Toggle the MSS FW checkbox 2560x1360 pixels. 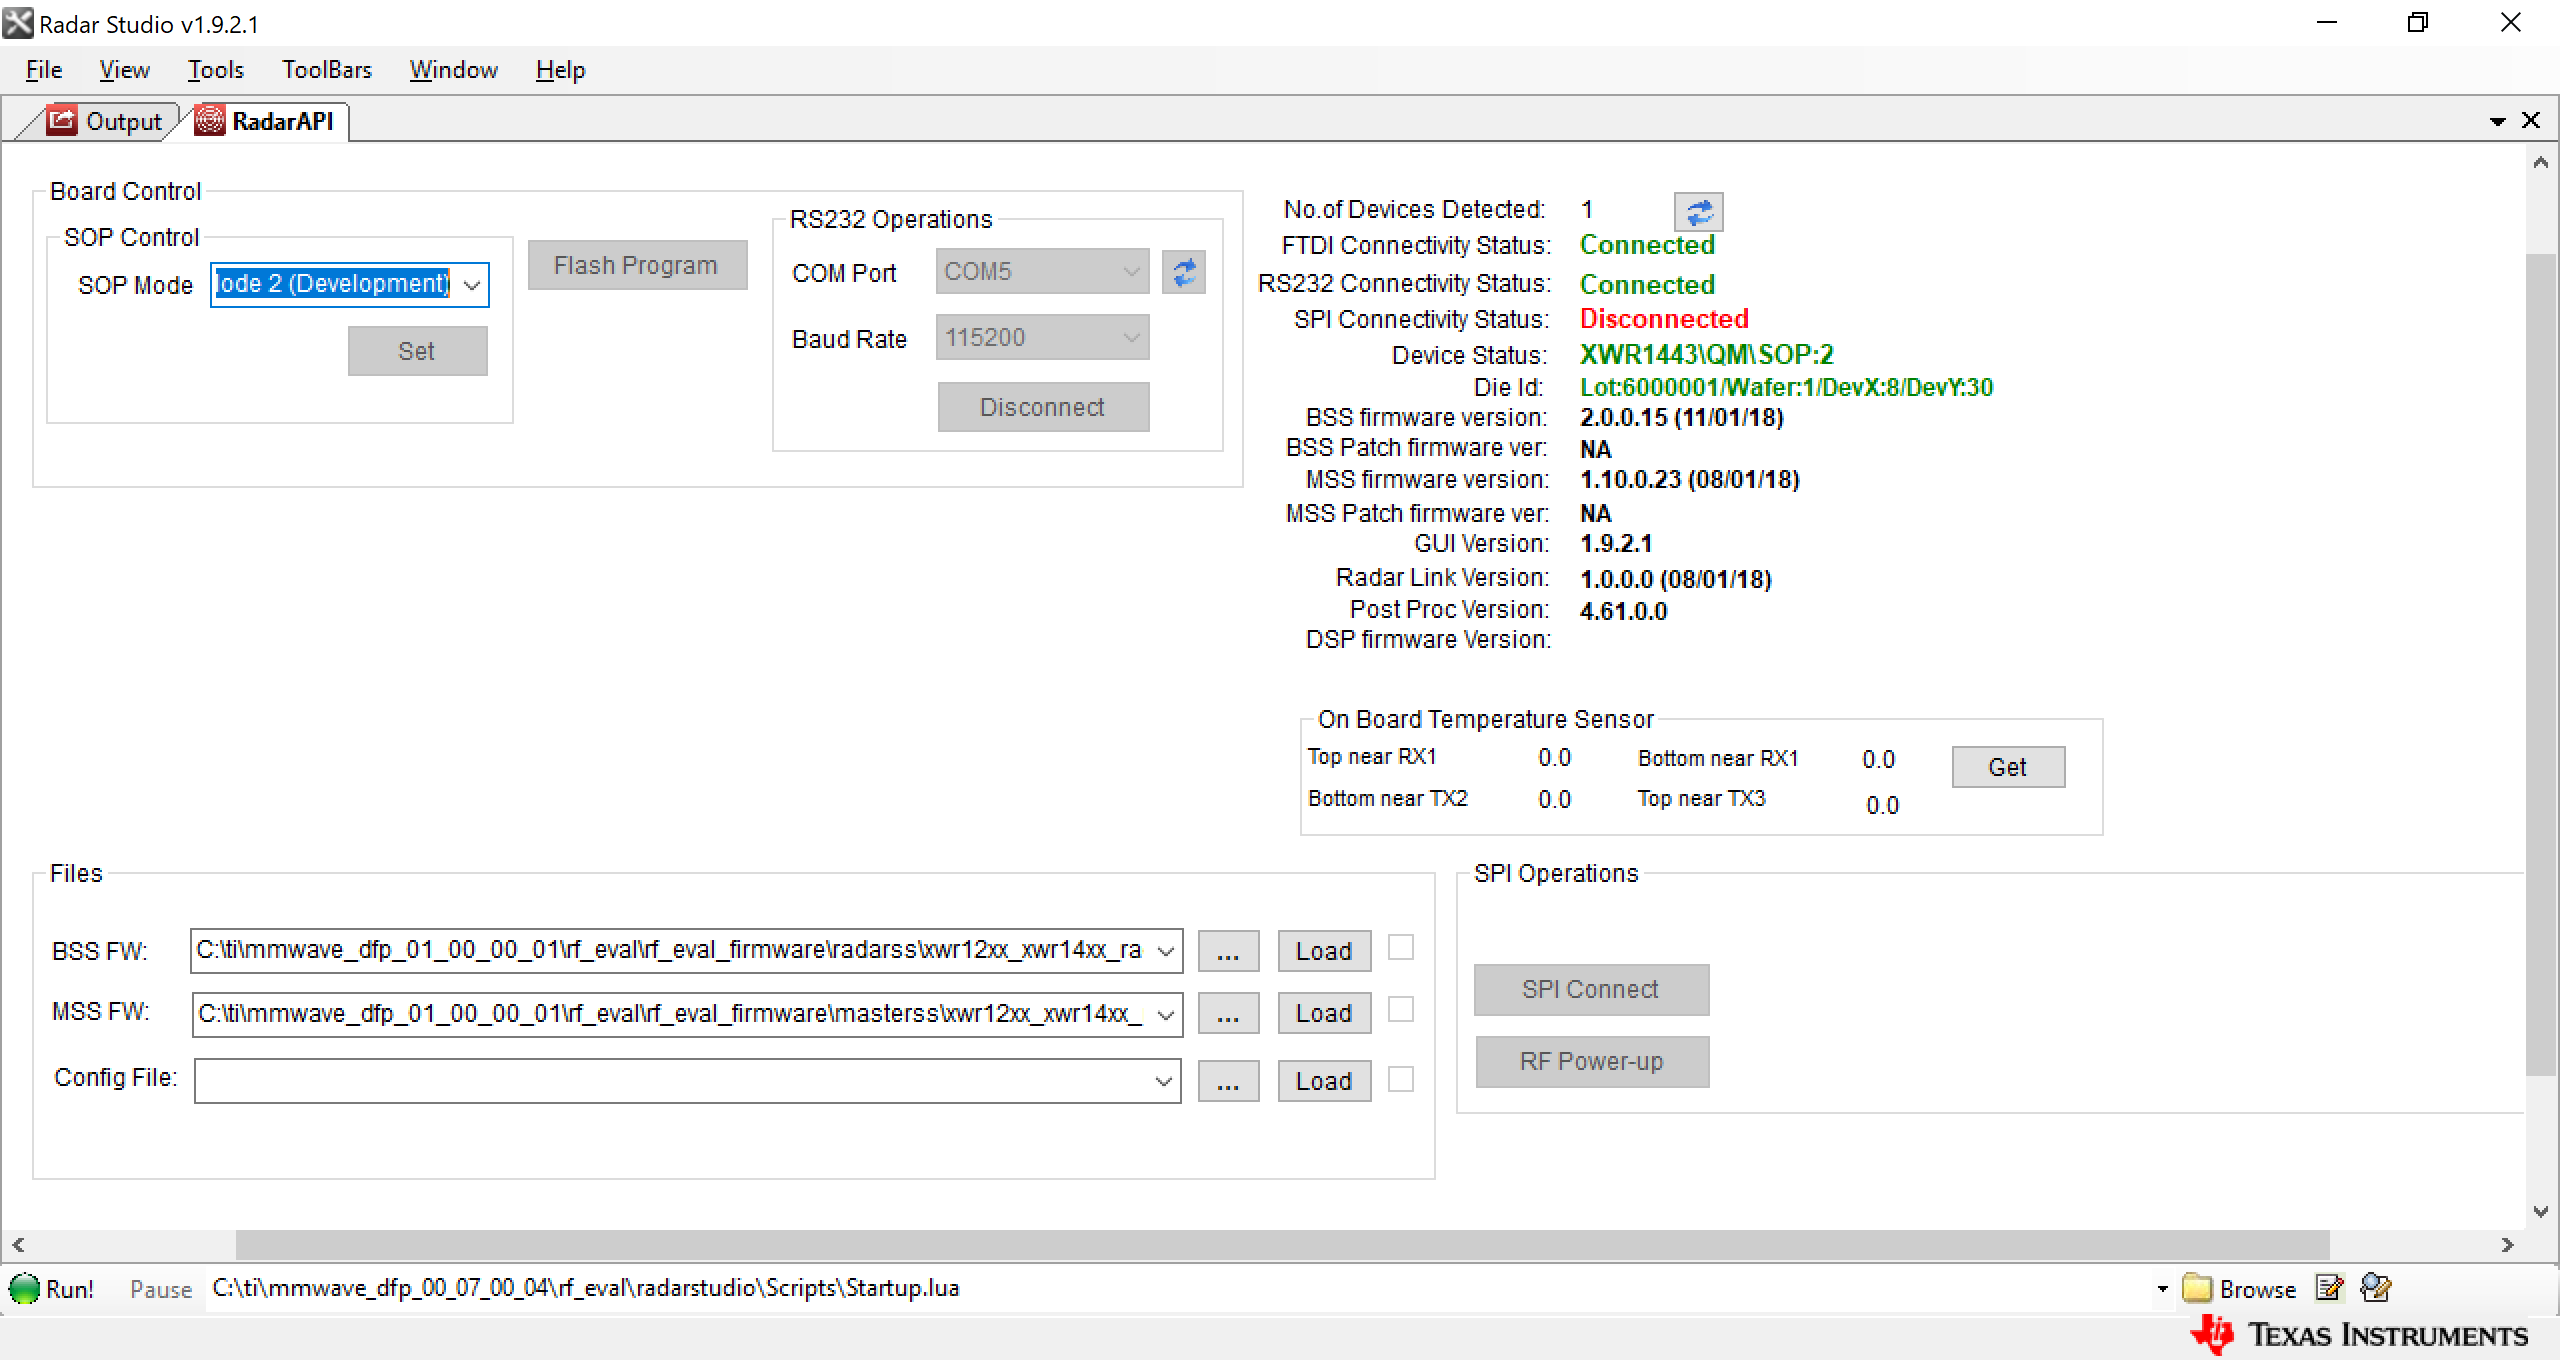pyautogui.click(x=1401, y=1009)
